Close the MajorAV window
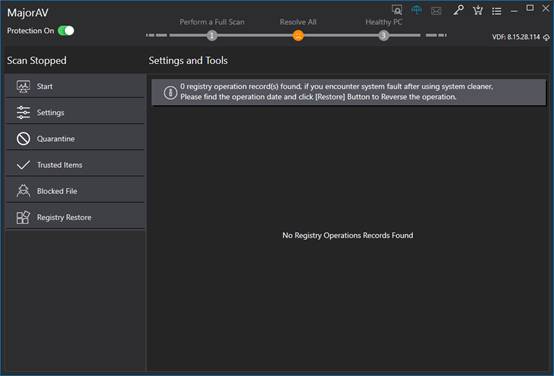 (546, 8)
